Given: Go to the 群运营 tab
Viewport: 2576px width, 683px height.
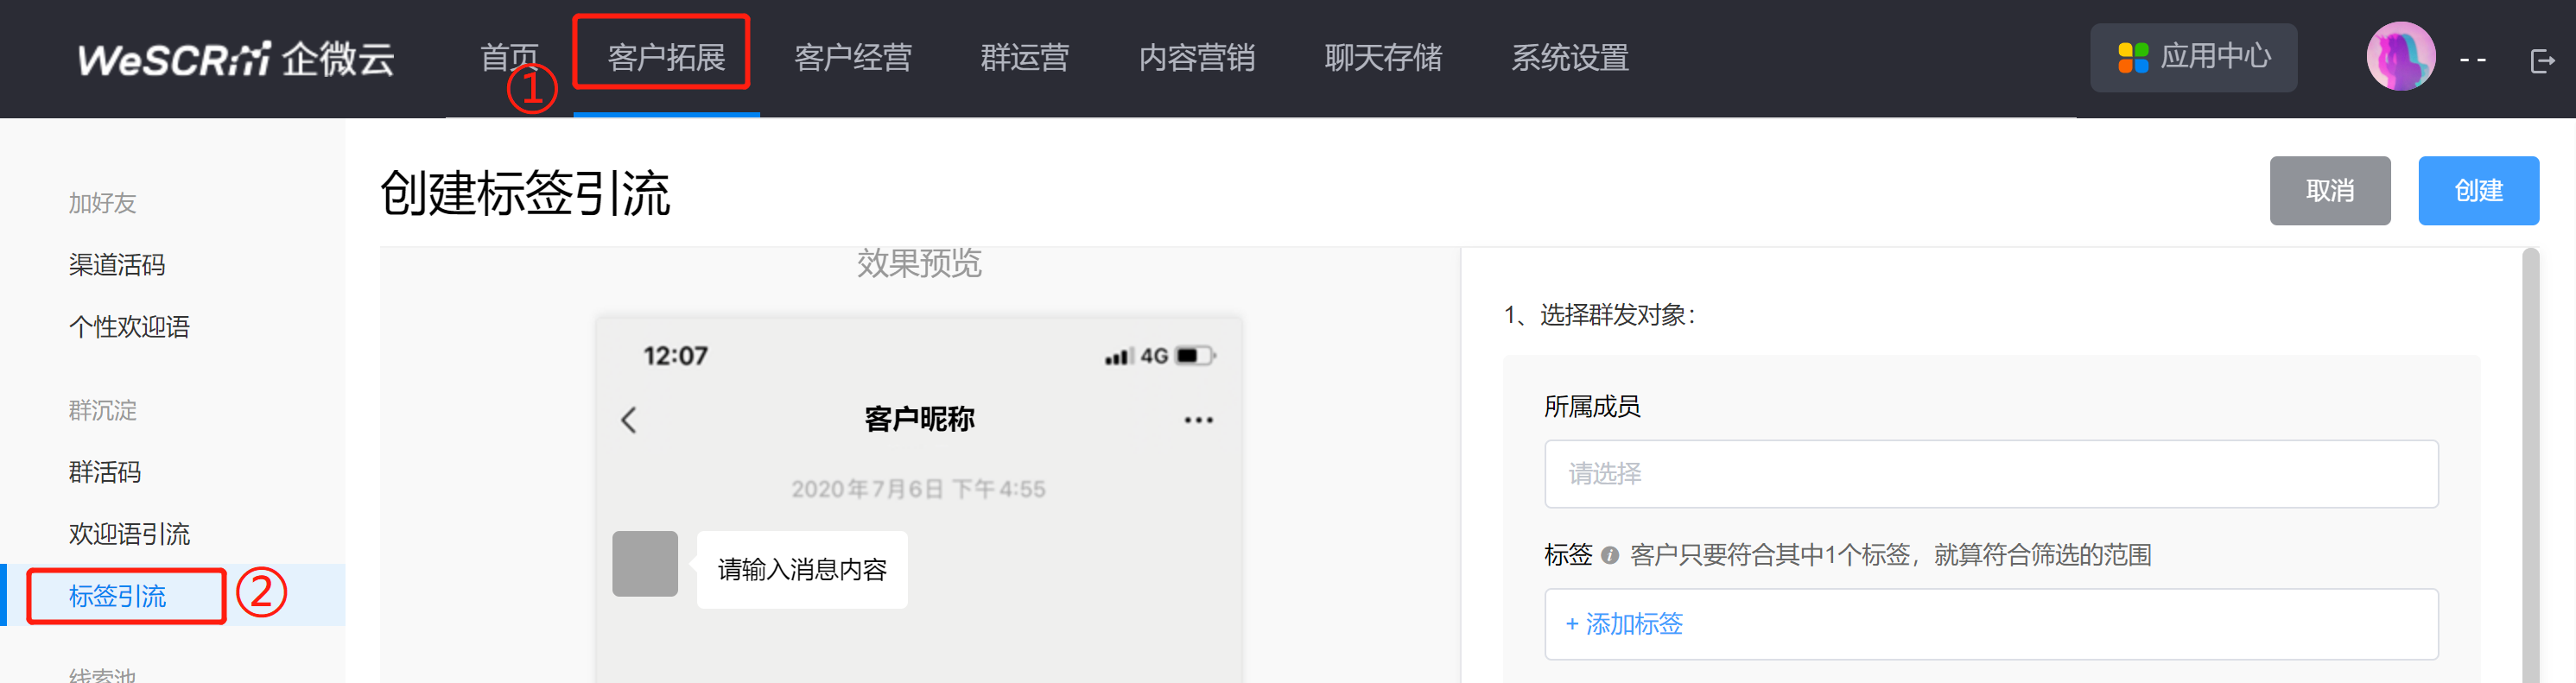Looking at the screenshot, I should pos(1024,58).
